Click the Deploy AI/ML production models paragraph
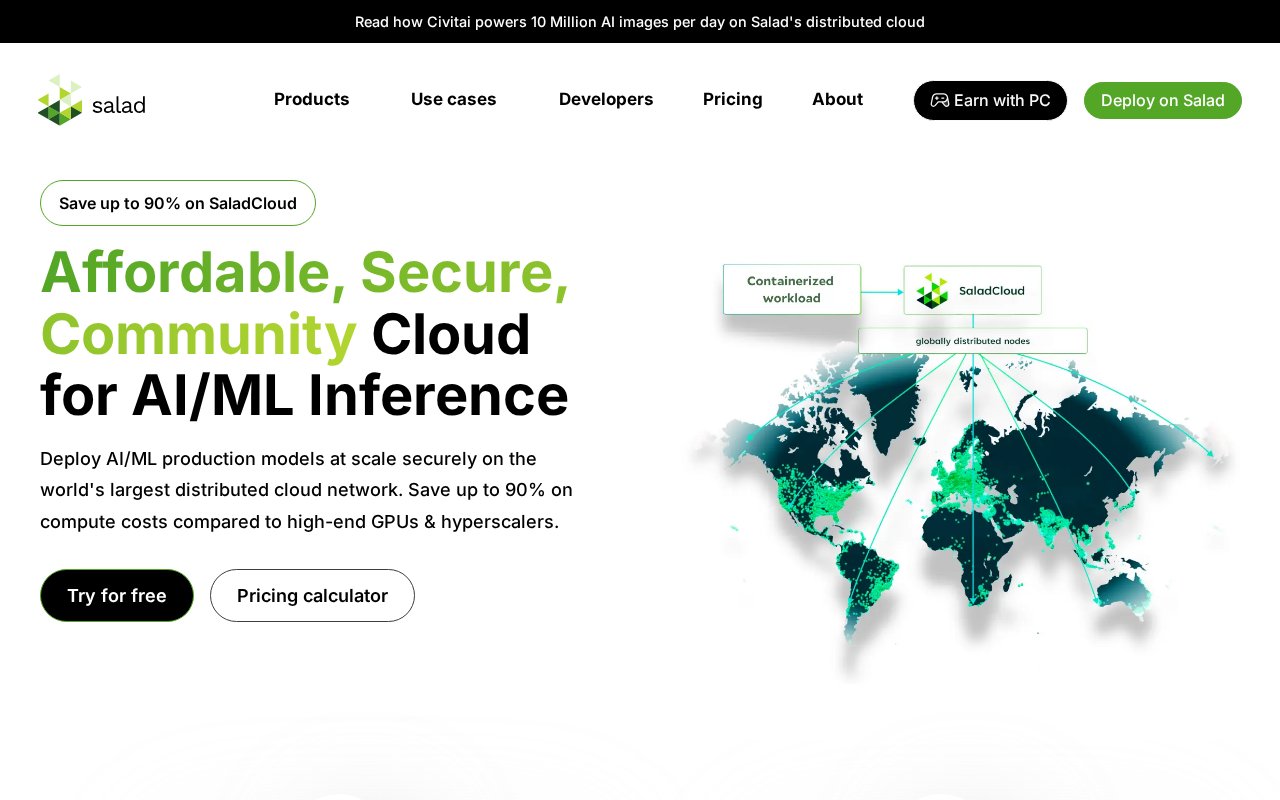 coord(307,490)
